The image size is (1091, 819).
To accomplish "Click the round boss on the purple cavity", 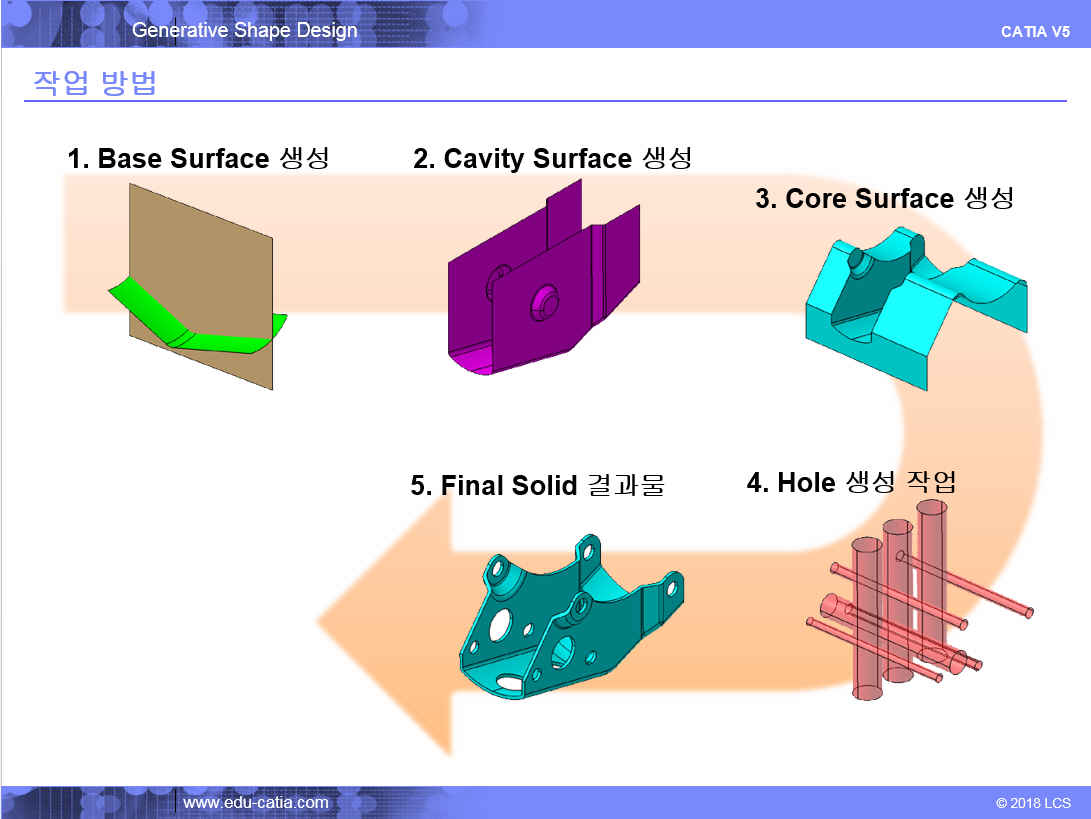I will 545,300.
